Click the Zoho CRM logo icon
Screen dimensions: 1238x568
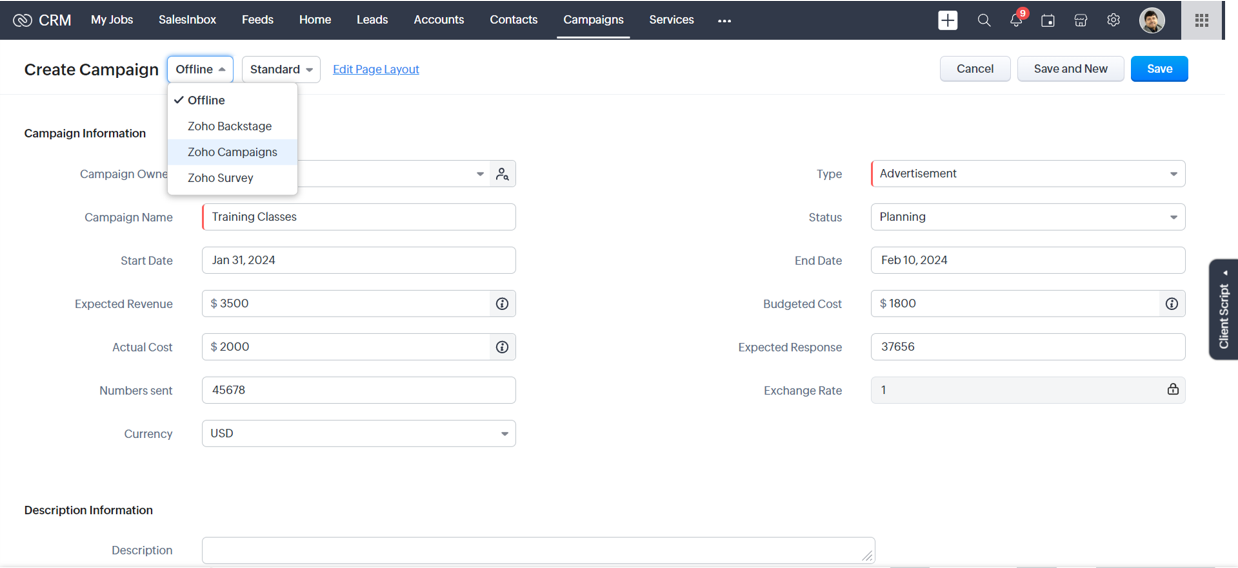[x=22, y=20]
